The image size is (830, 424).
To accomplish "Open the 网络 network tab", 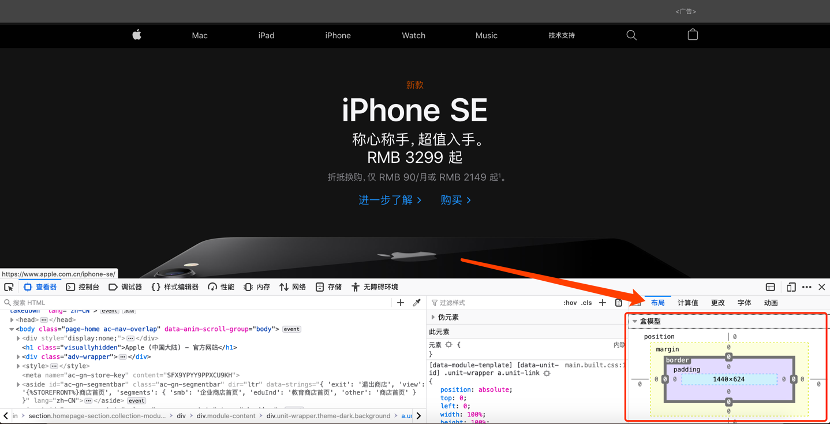I will 293,287.
